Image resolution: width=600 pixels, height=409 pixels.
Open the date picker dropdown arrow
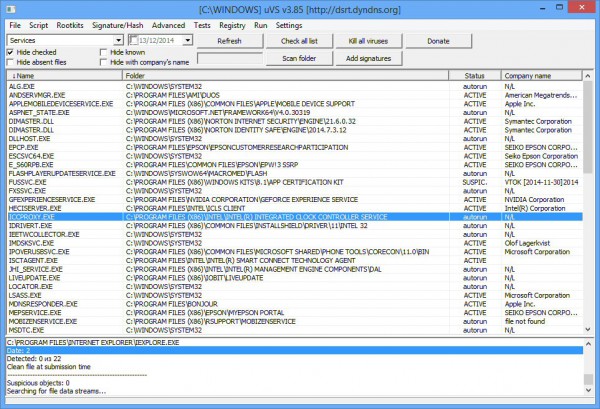coord(188,40)
